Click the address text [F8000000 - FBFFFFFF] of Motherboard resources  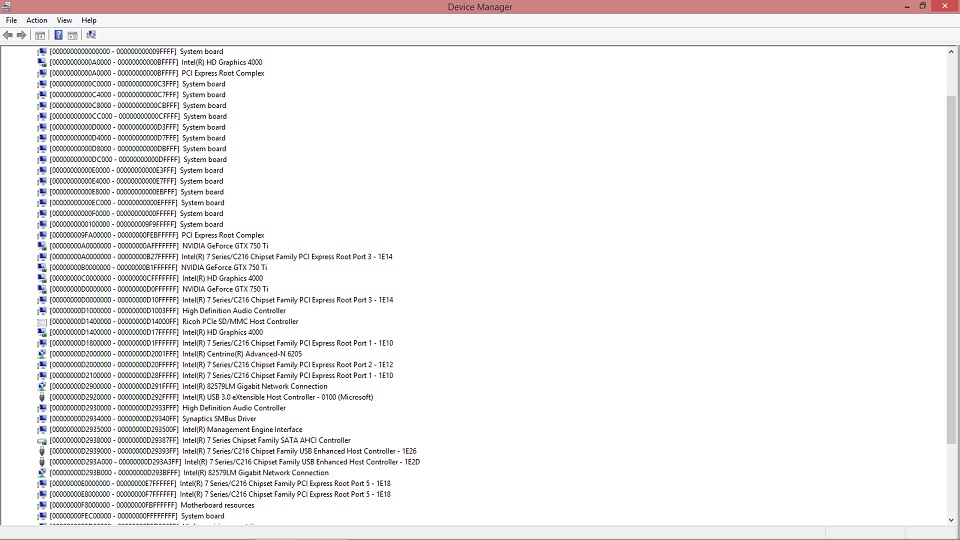tap(113, 505)
